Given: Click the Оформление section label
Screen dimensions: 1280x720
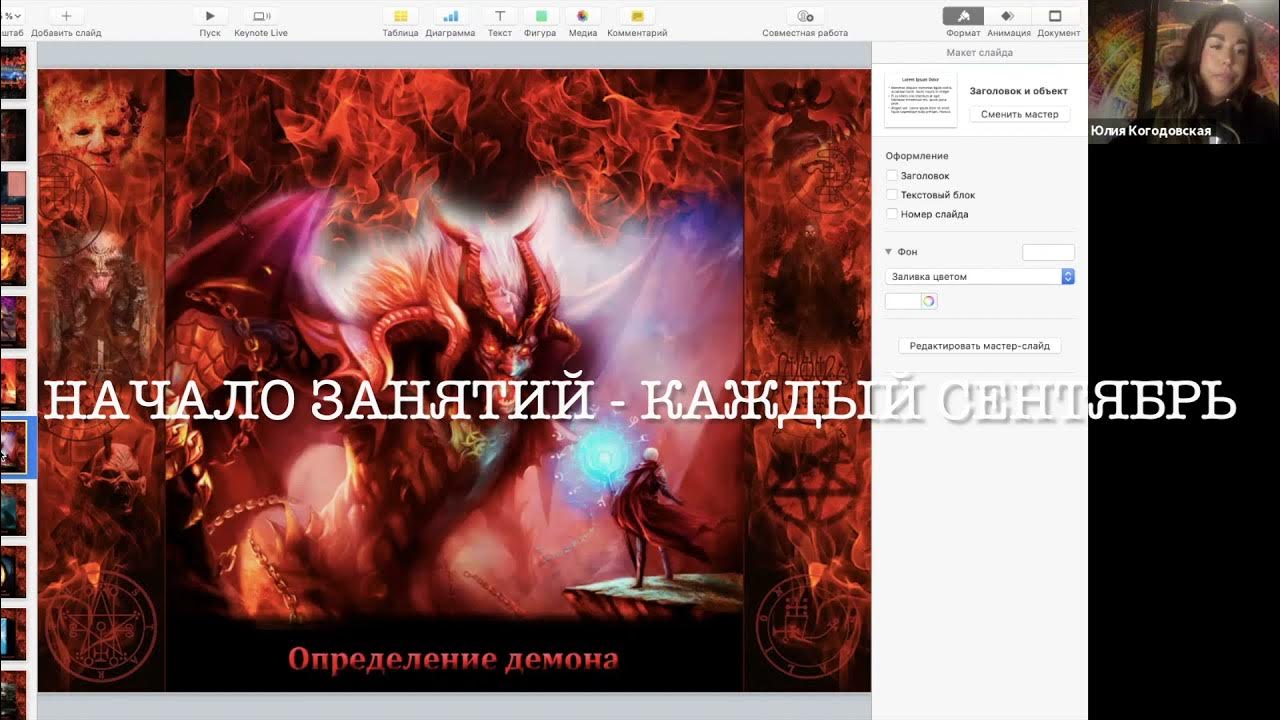Looking at the screenshot, I should coord(917,156).
